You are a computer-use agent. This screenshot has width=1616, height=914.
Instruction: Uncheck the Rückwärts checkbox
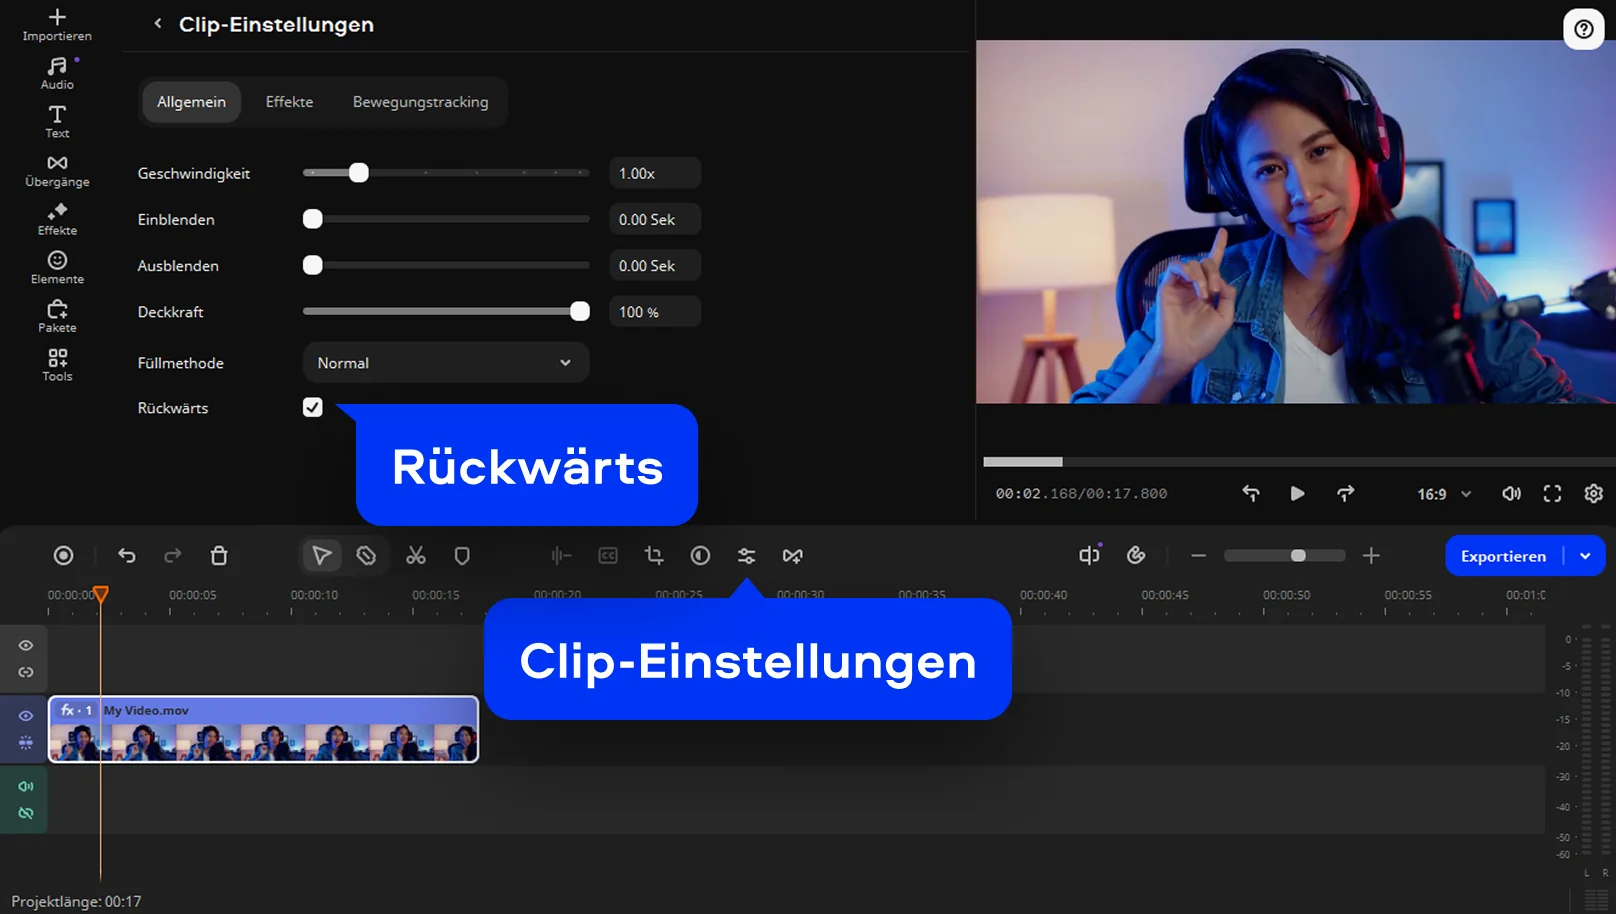313,407
